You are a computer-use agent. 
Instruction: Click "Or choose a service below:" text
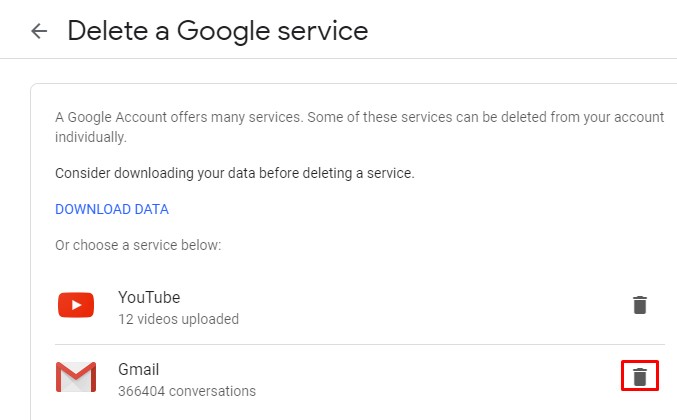pyautogui.click(x=138, y=245)
